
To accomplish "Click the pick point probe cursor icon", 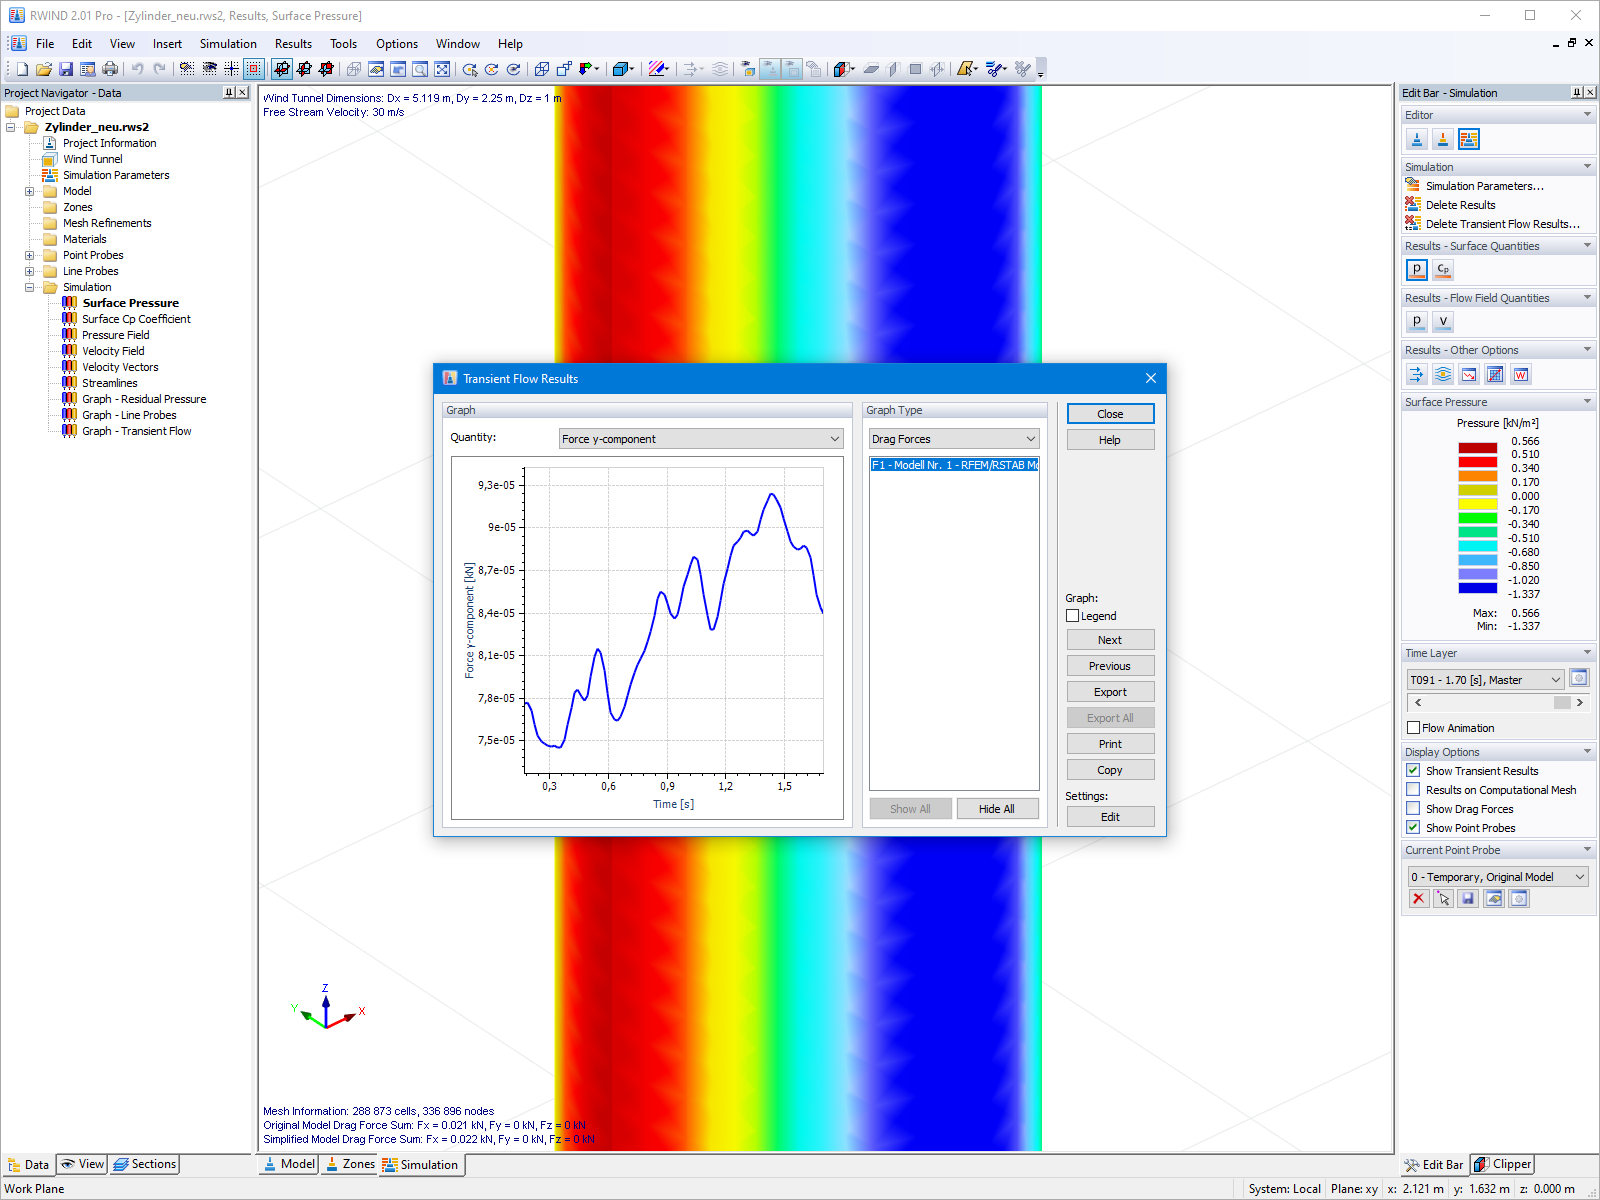I will coord(1443,898).
